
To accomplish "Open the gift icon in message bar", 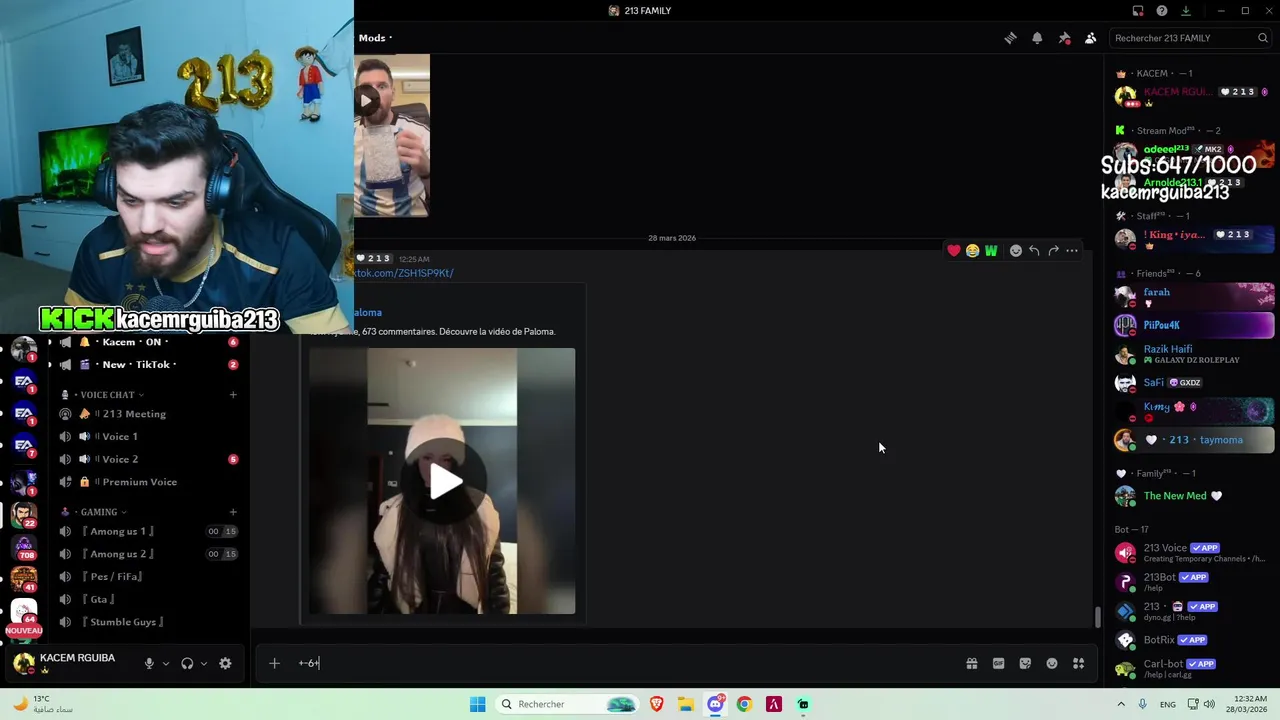I will coord(971,663).
